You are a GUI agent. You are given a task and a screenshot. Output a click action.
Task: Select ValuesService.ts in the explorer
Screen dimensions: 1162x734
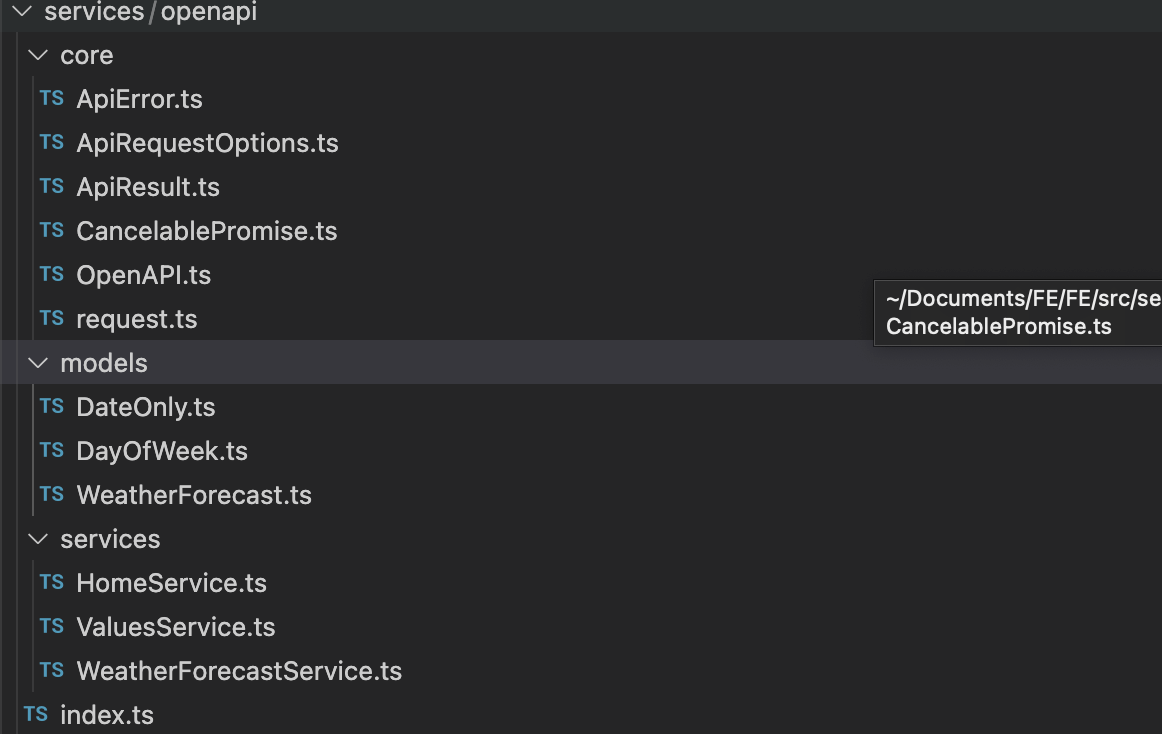(176, 627)
